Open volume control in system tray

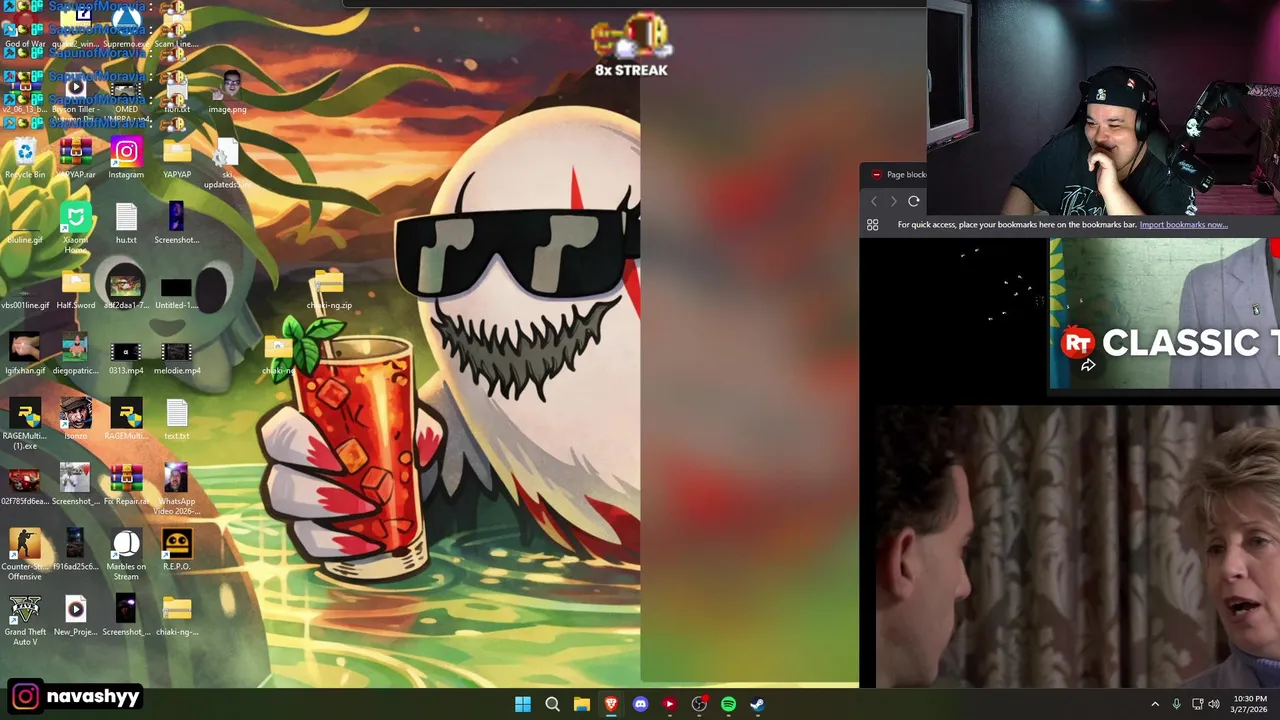(x=1214, y=704)
